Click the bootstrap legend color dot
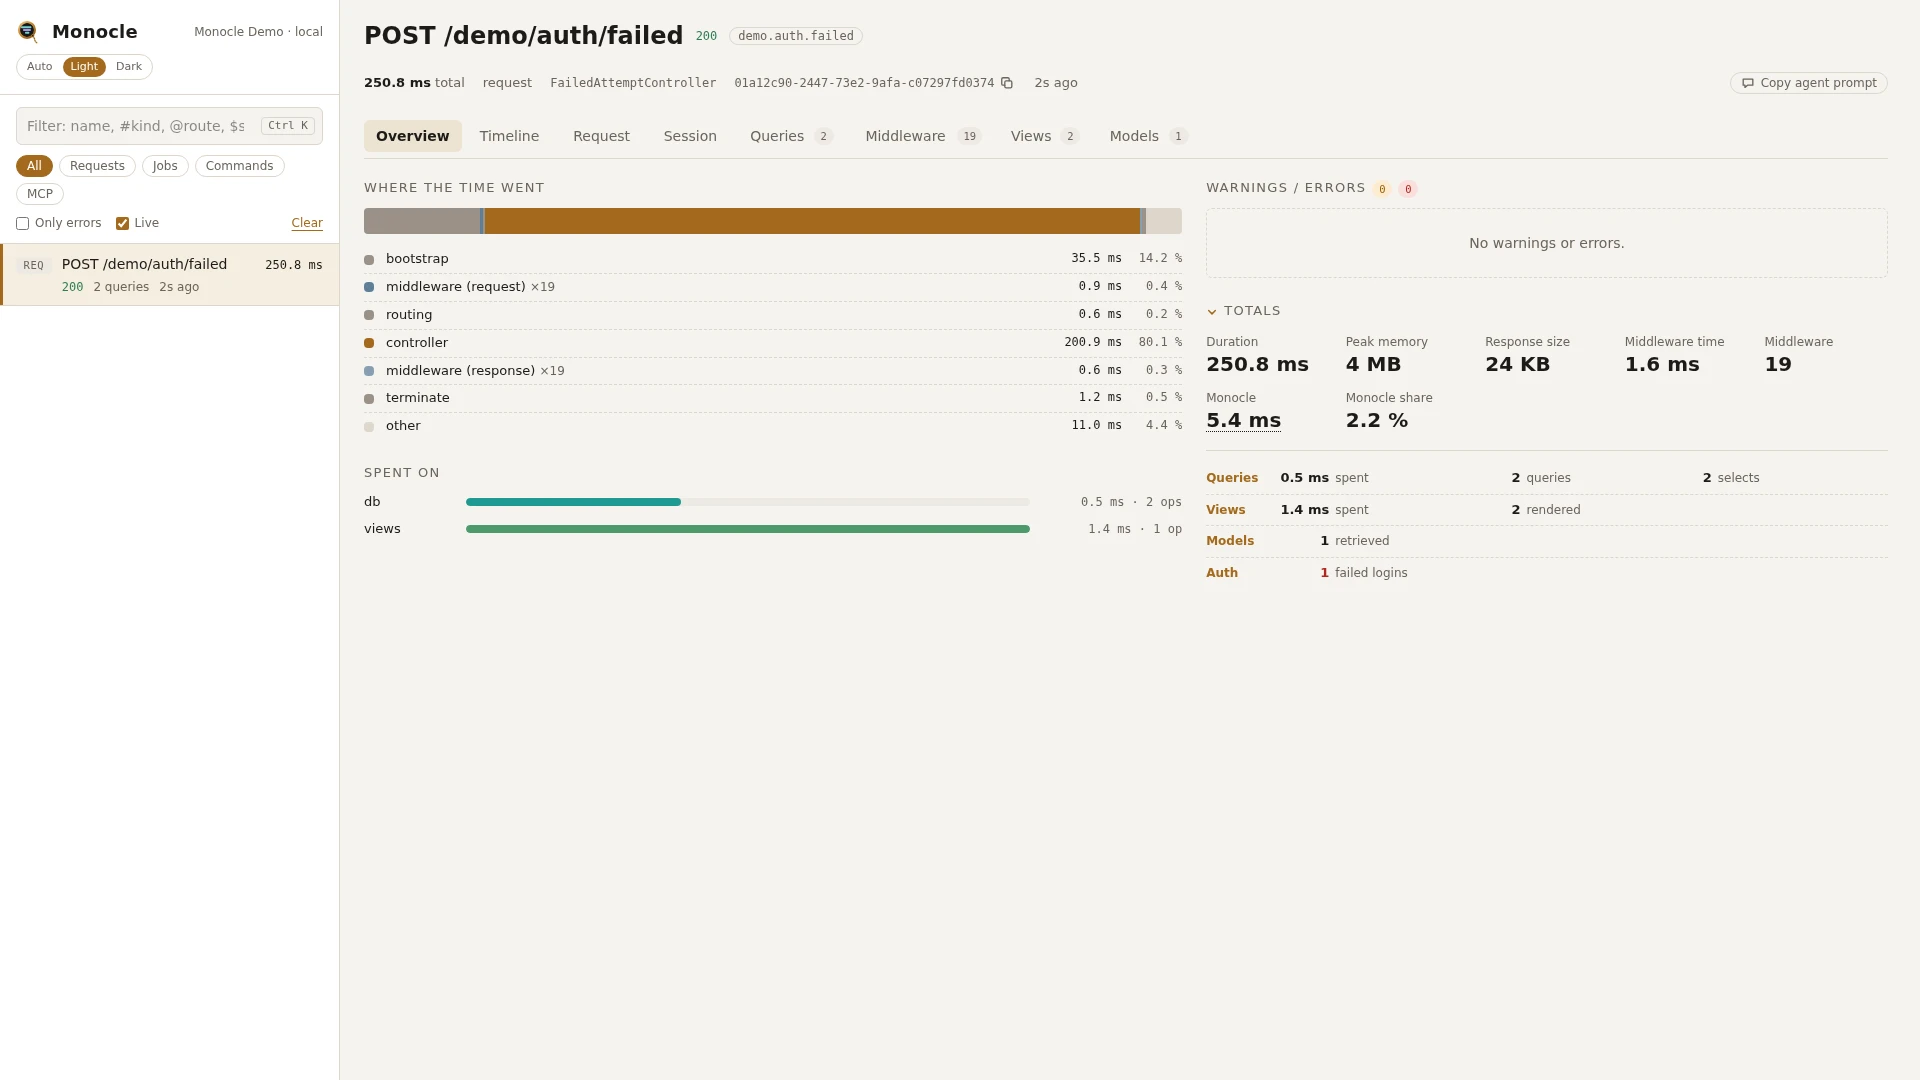Viewport: 1920px width, 1080px height. coord(369,260)
